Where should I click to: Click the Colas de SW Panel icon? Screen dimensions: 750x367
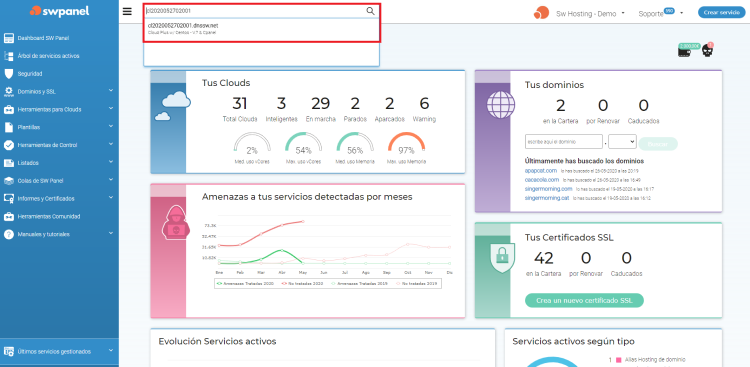point(9,181)
